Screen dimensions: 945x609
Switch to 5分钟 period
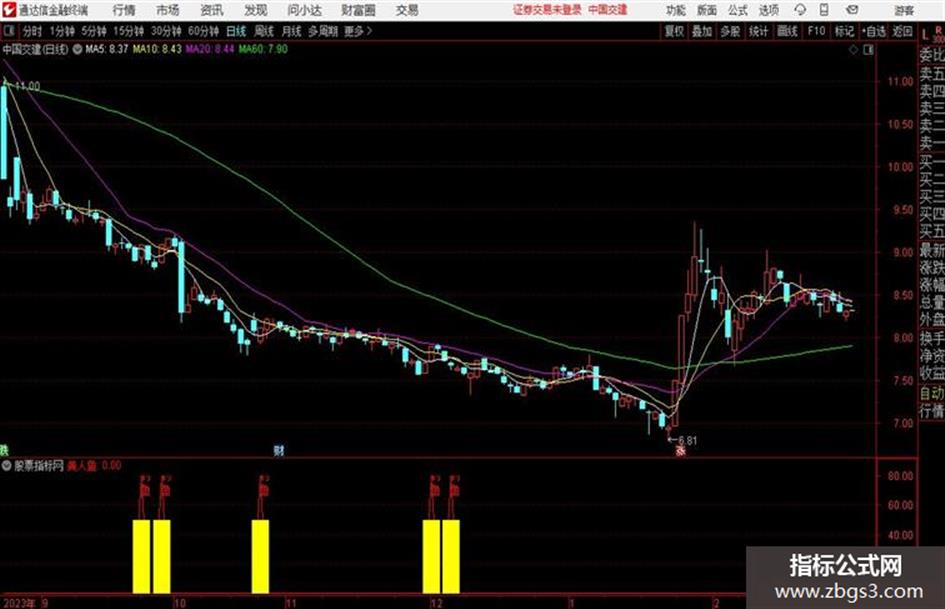pos(94,31)
